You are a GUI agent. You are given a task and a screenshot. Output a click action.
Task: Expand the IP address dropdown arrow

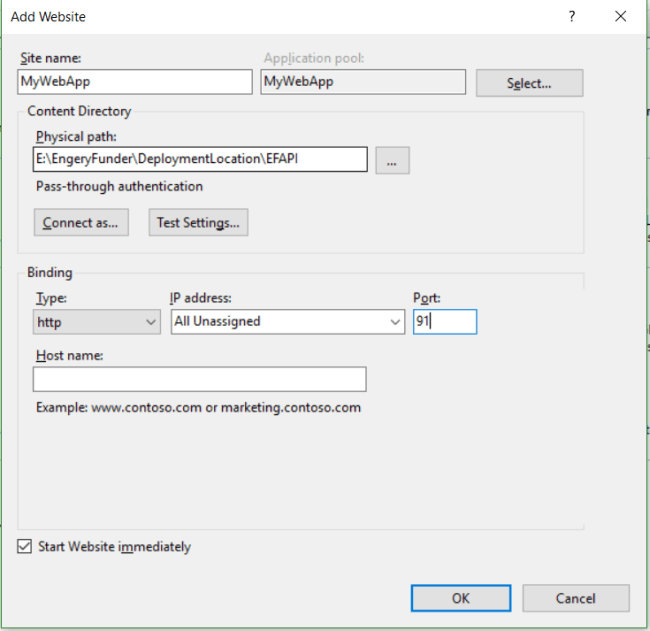click(x=394, y=322)
